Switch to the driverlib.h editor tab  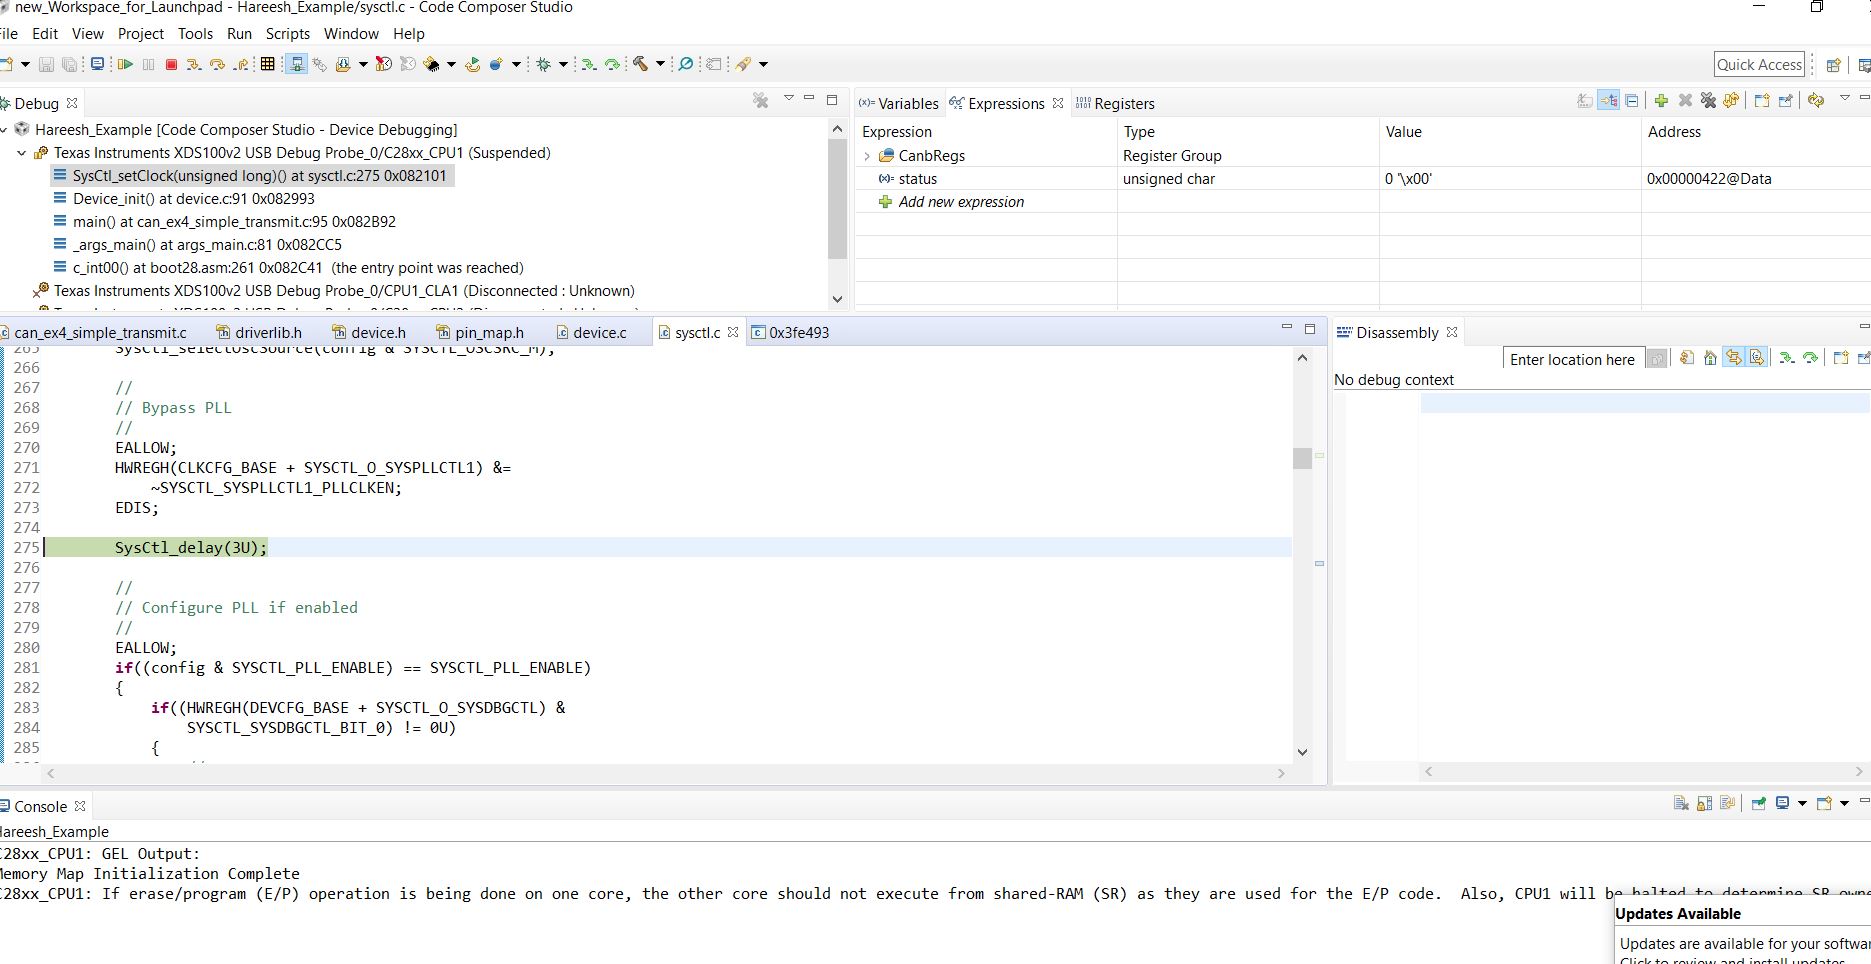click(259, 332)
